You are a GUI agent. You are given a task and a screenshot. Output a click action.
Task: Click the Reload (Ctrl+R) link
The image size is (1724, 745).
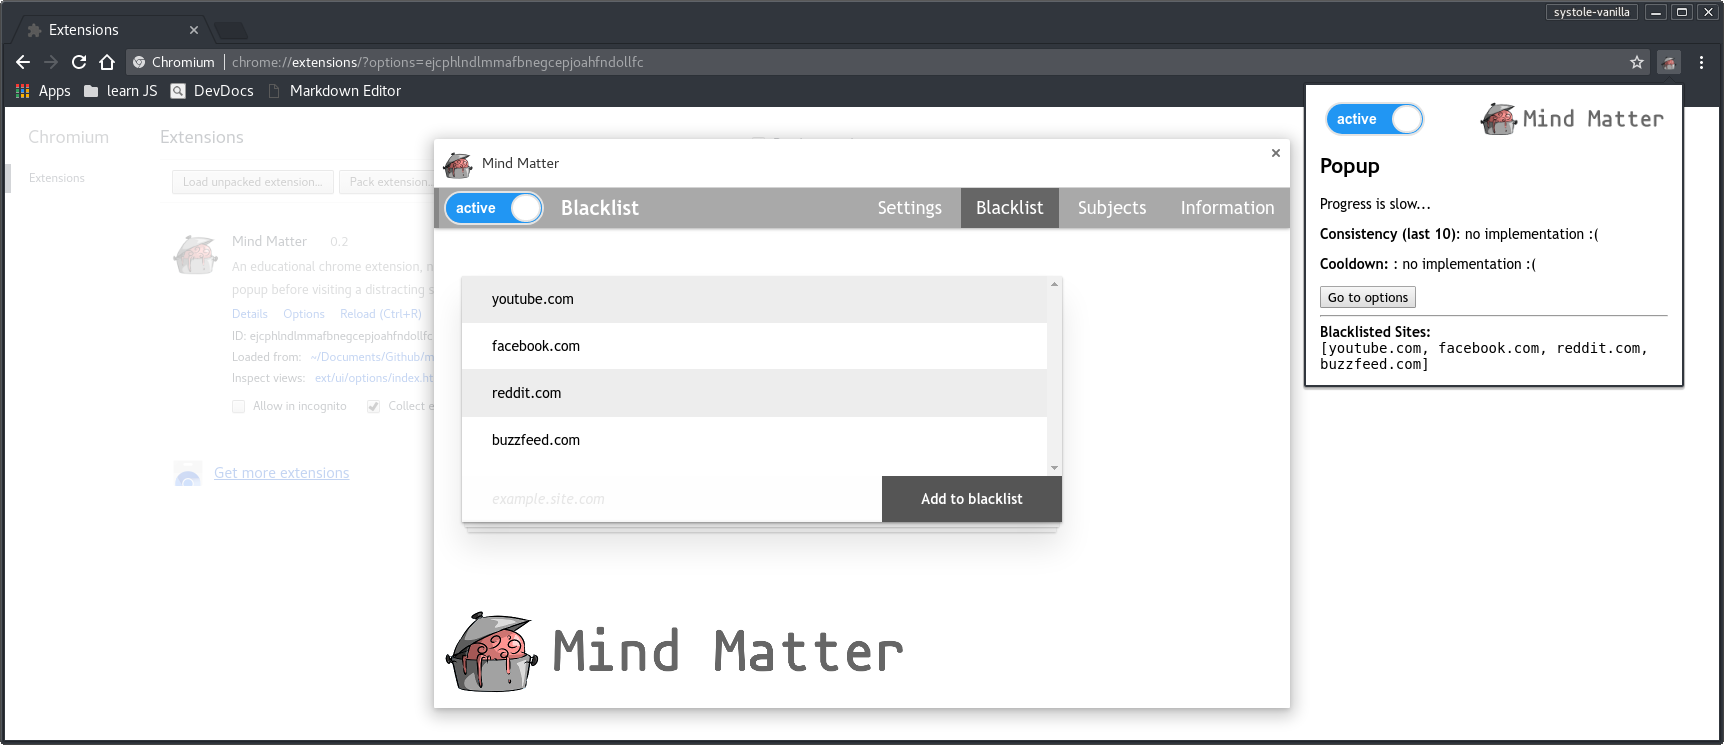coord(381,314)
